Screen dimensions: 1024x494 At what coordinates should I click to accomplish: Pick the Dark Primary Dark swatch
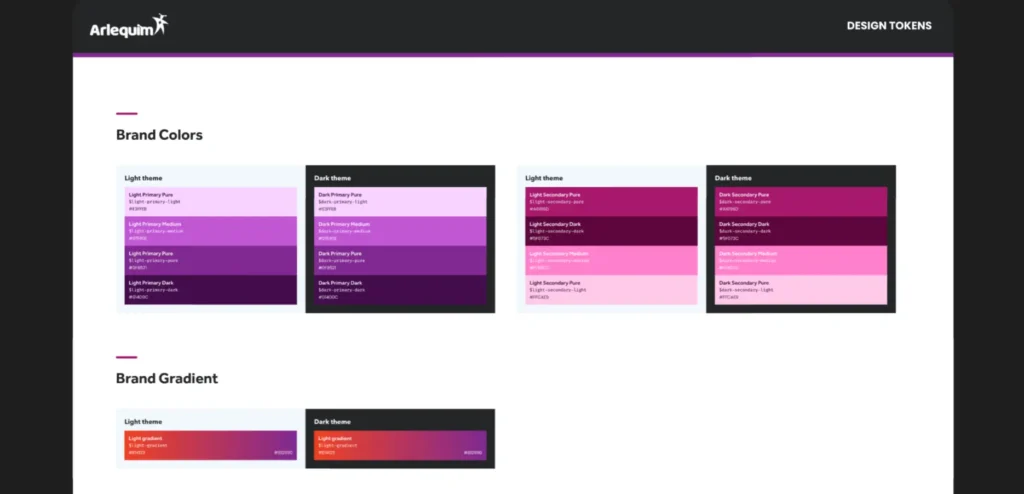pos(400,289)
